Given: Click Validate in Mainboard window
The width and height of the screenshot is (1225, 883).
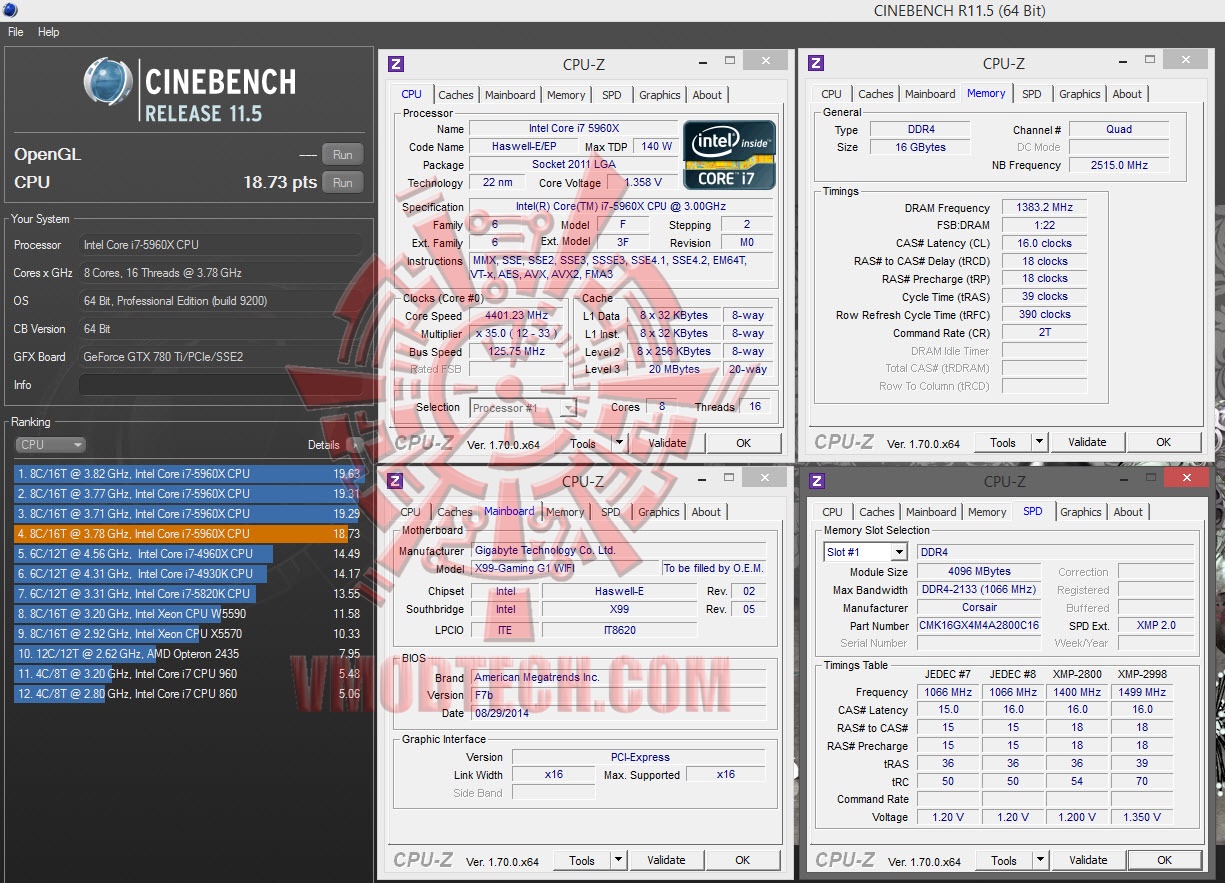Looking at the screenshot, I should (666, 860).
